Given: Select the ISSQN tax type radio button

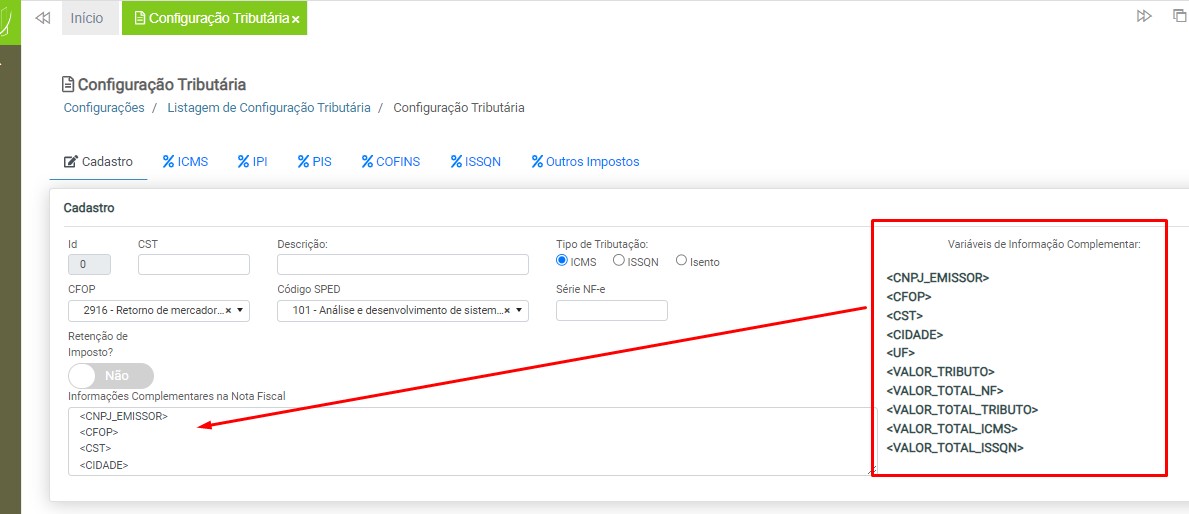Looking at the screenshot, I should coord(619,261).
